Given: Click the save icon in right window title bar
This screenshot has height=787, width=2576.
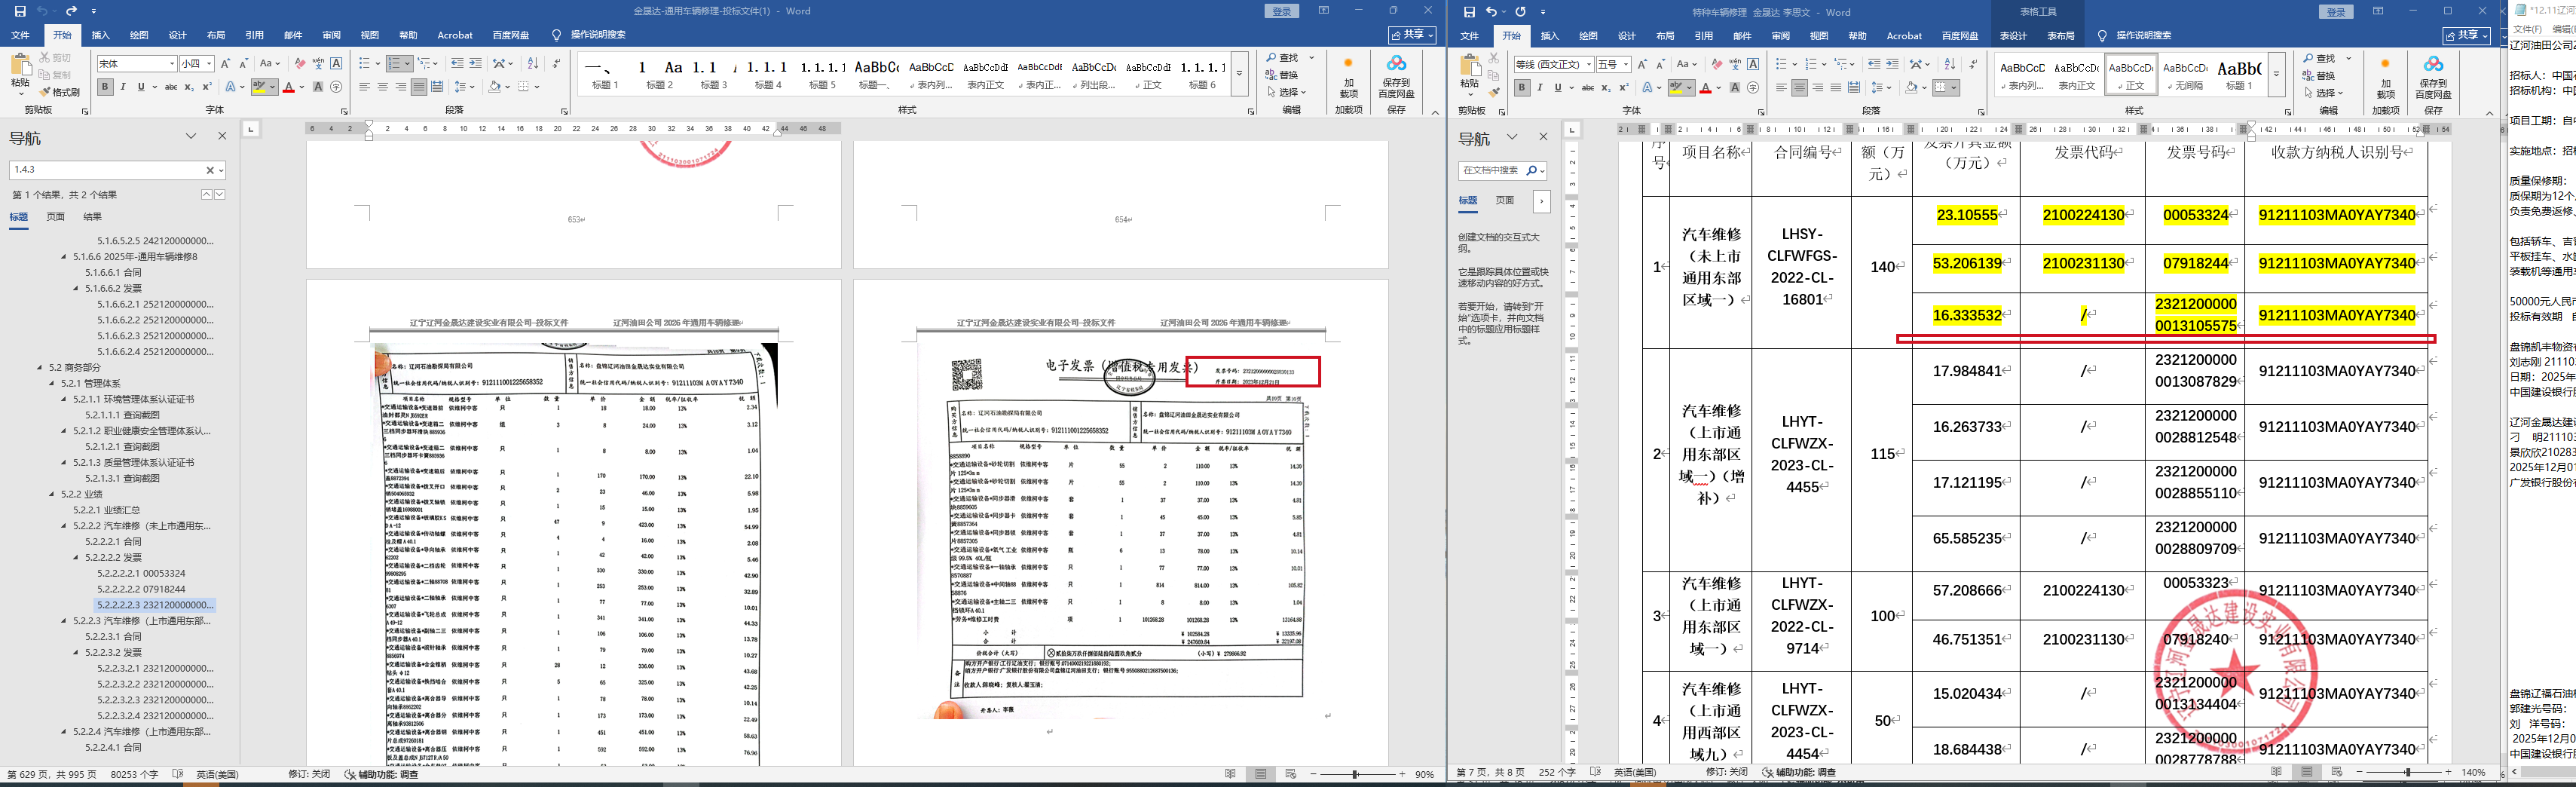Looking at the screenshot, I should point(1469,12).
